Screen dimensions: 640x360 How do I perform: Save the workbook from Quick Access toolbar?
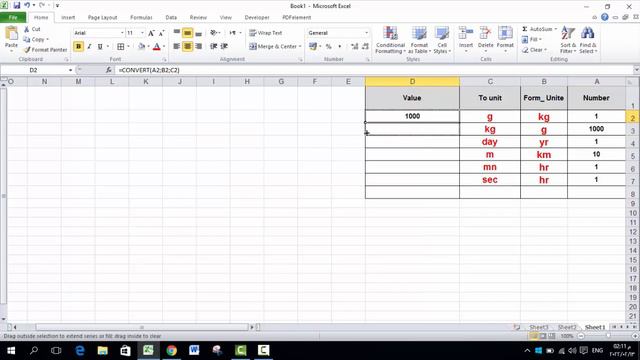(x=17, y=6)
